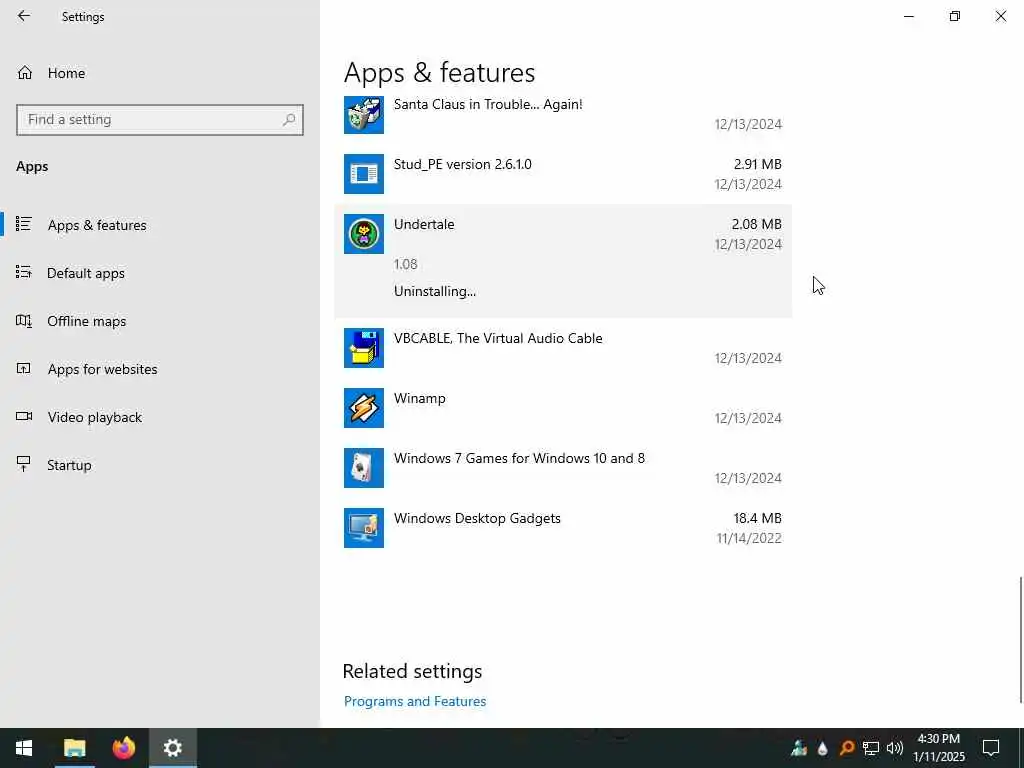Viewport: 1024px width, 768px height.
Task: Open Apps for websites settings
Action: click(160, 369)
